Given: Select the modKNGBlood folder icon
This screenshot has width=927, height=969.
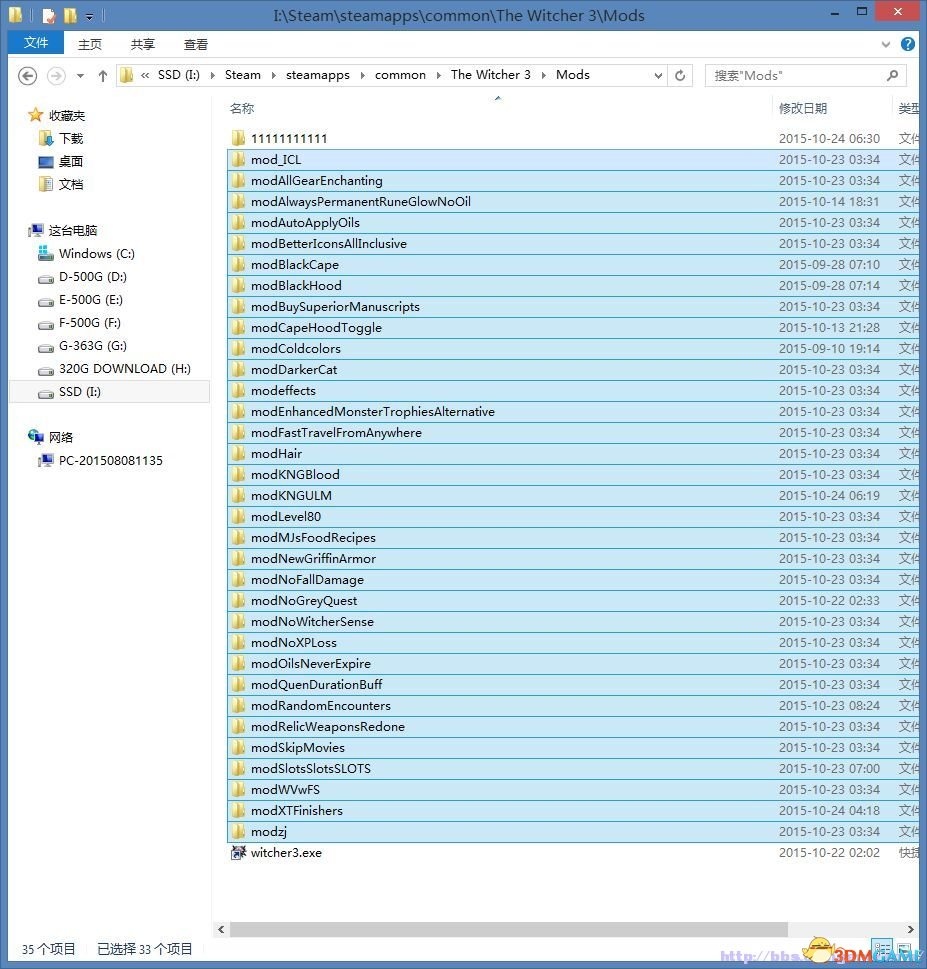Looking at the screenshot, I should (238, 475).
